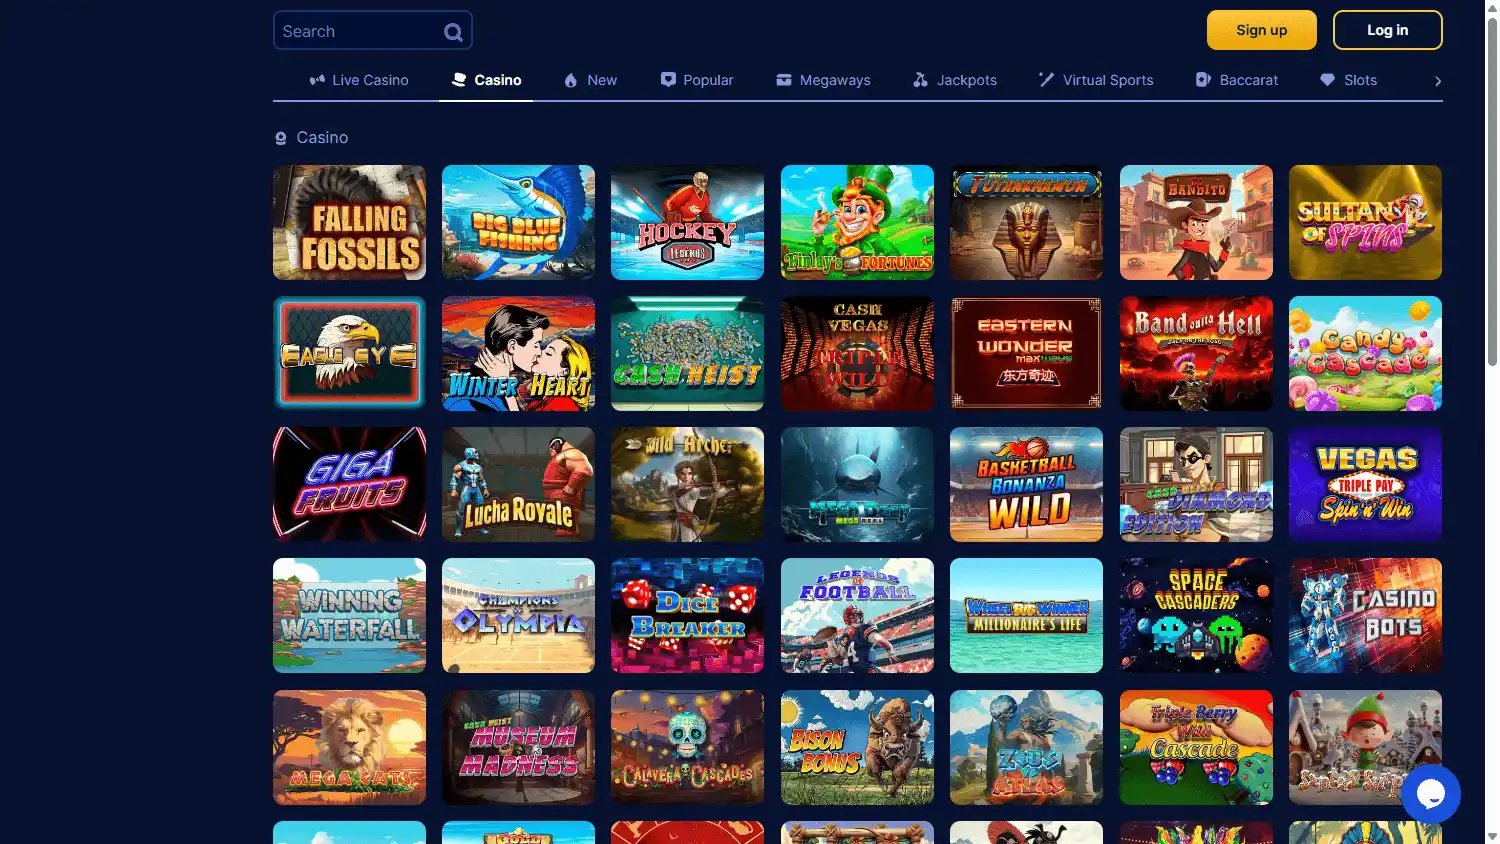
Task: Click the search magnifier icon
Action: coord(453,32)
